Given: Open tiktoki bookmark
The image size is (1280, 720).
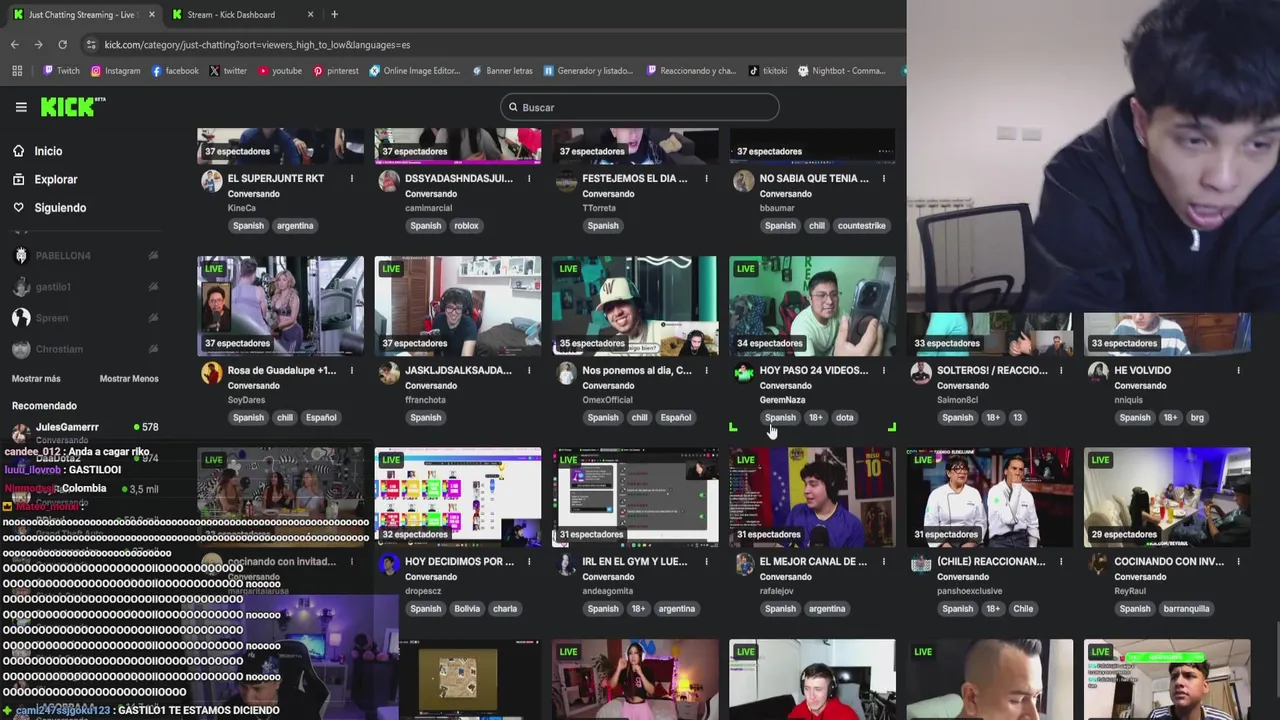Looking at the screenshot, I should 767,71.
